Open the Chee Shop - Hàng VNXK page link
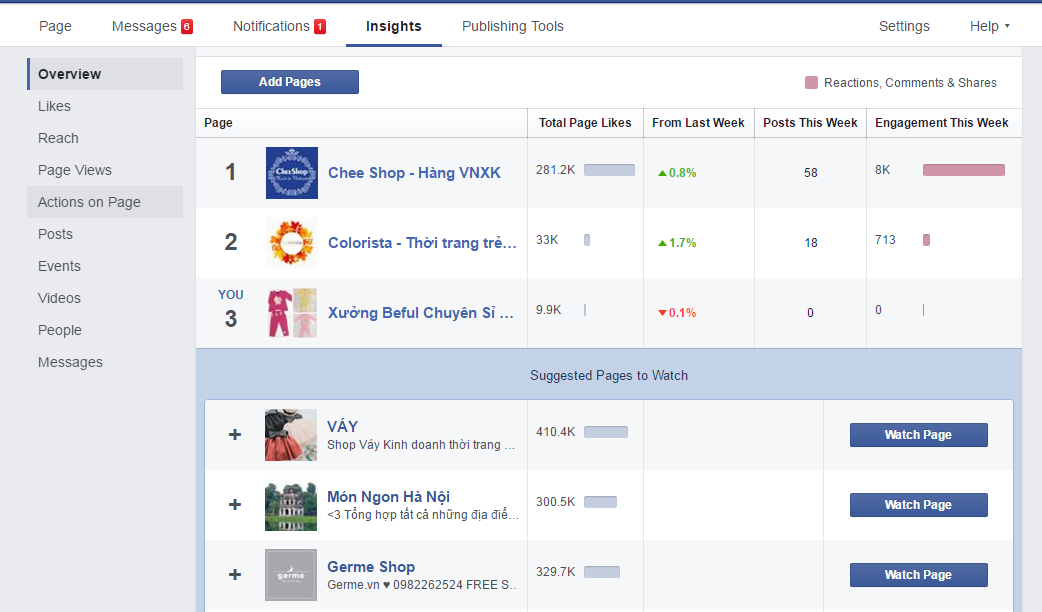 click(x=414, y=172)
